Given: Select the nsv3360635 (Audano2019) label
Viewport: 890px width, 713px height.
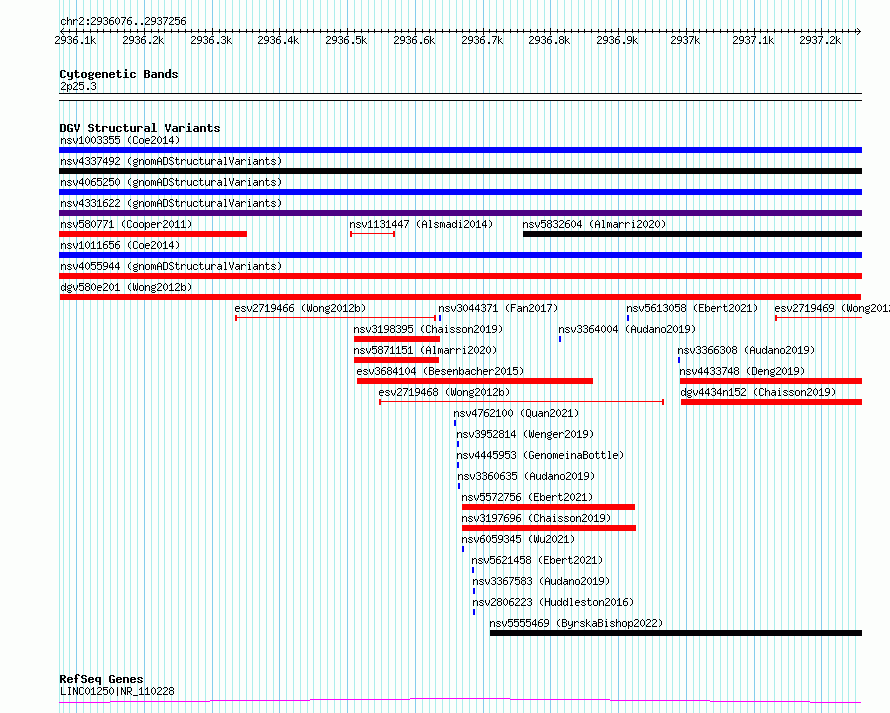Looking at the screenshot, I should (526, 476).
